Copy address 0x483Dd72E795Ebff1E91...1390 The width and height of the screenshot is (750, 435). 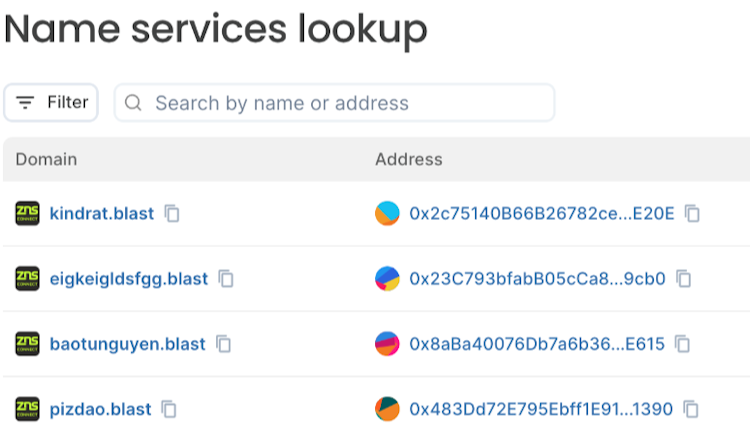(x=690, y=409)
